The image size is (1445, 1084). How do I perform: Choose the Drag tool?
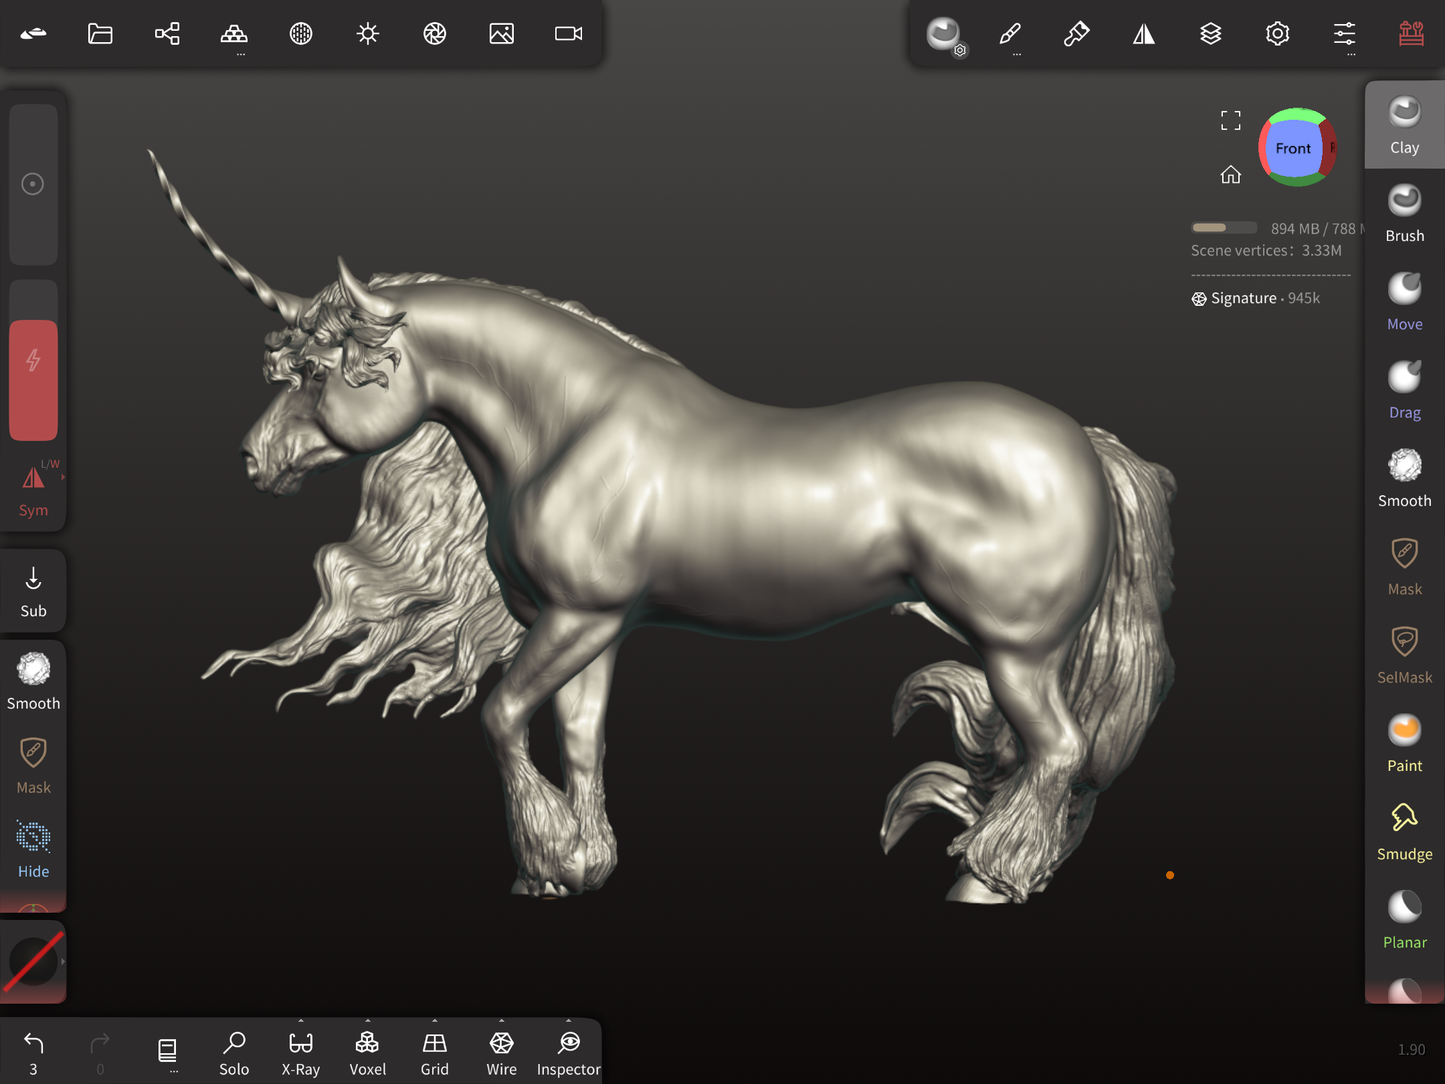point(1404,390)
